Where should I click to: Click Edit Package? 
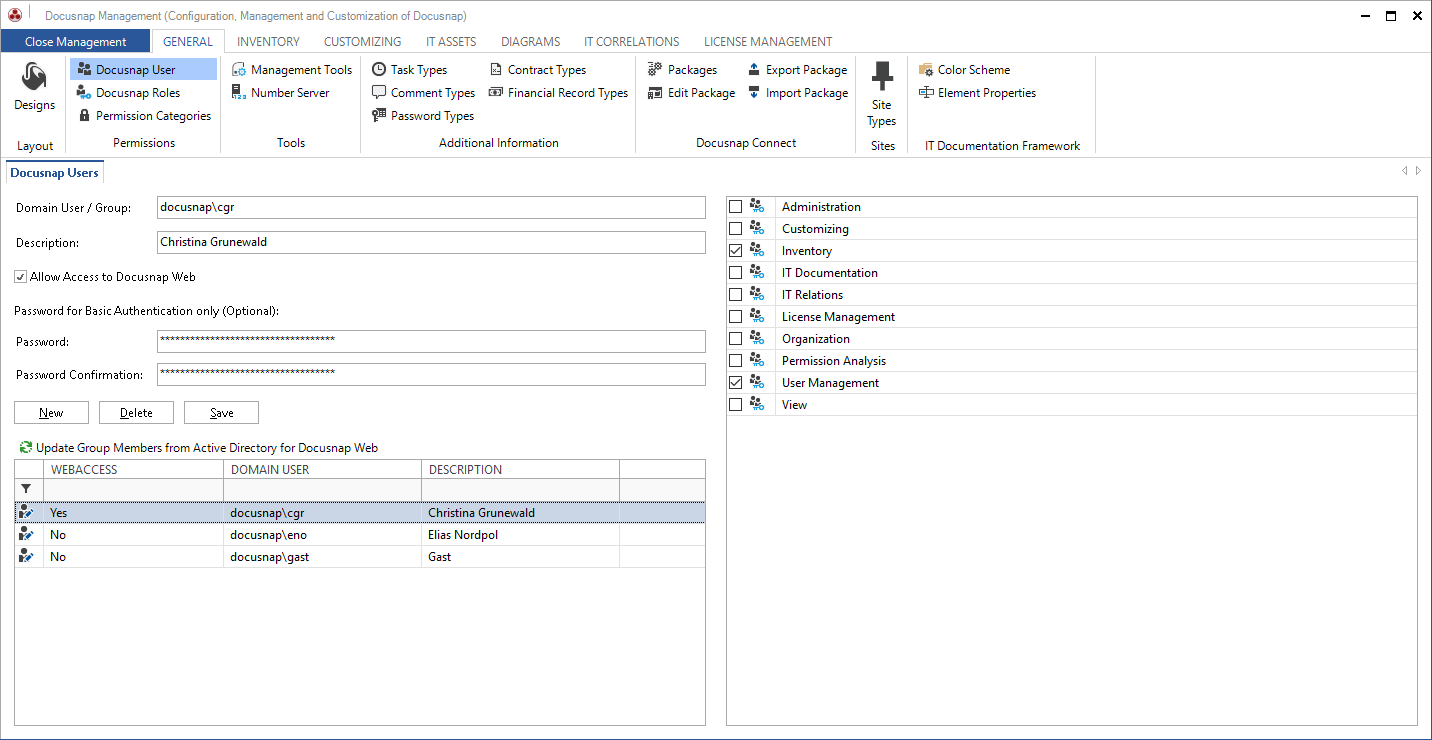(x=691, y=93)
